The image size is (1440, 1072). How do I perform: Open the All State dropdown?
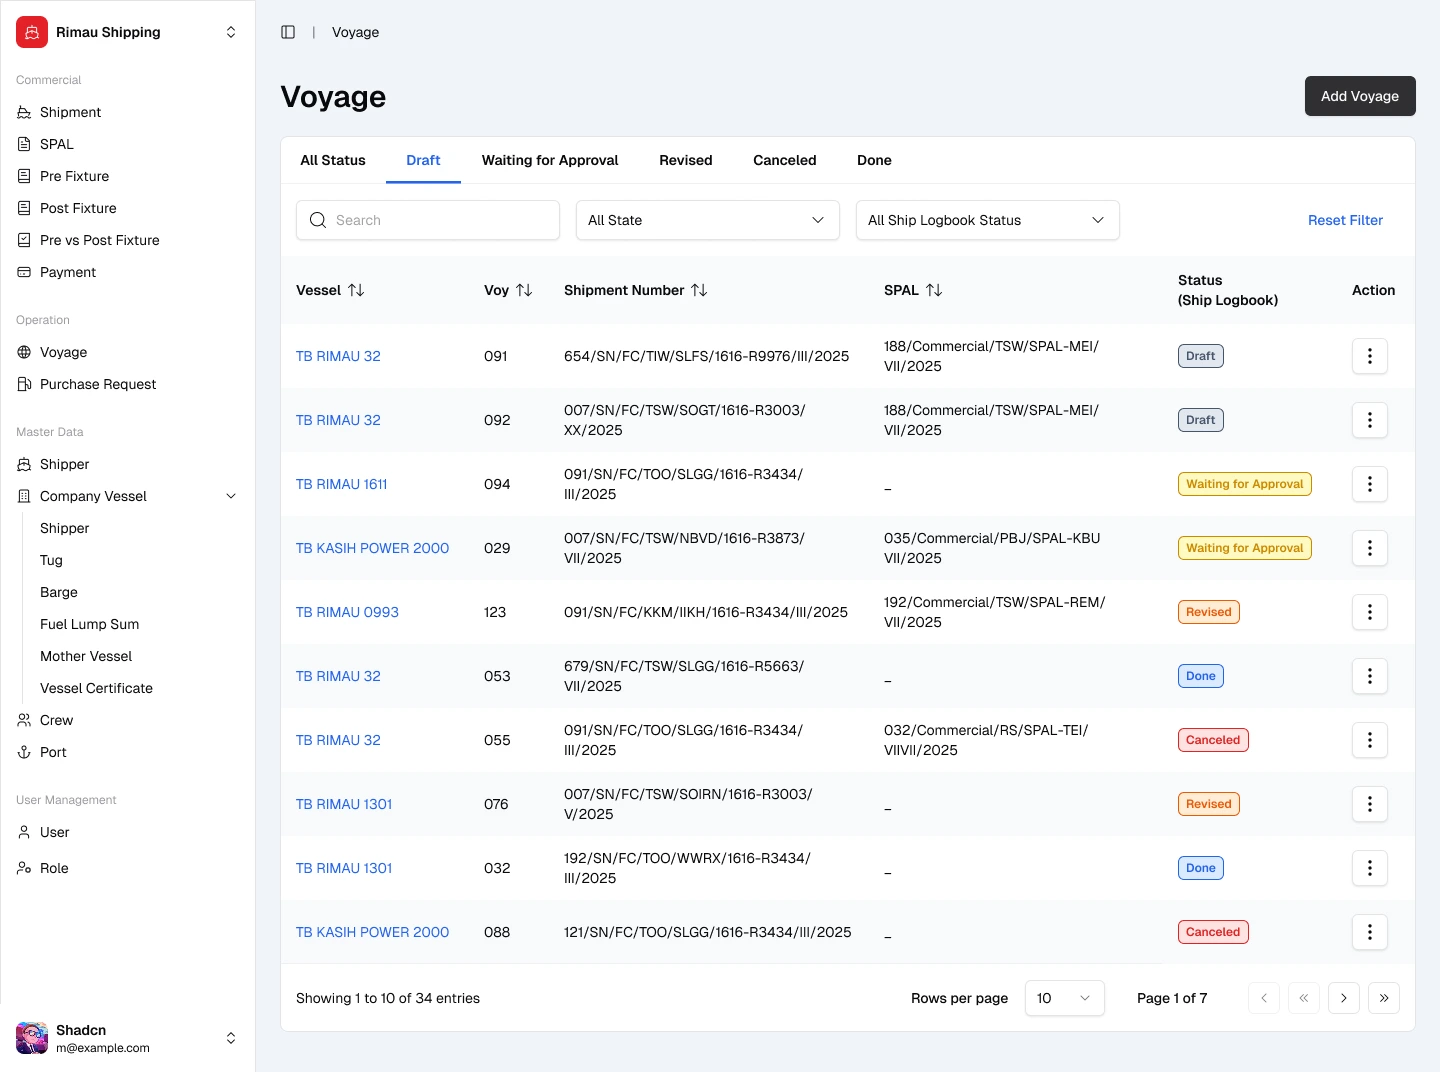click(707, 220)
